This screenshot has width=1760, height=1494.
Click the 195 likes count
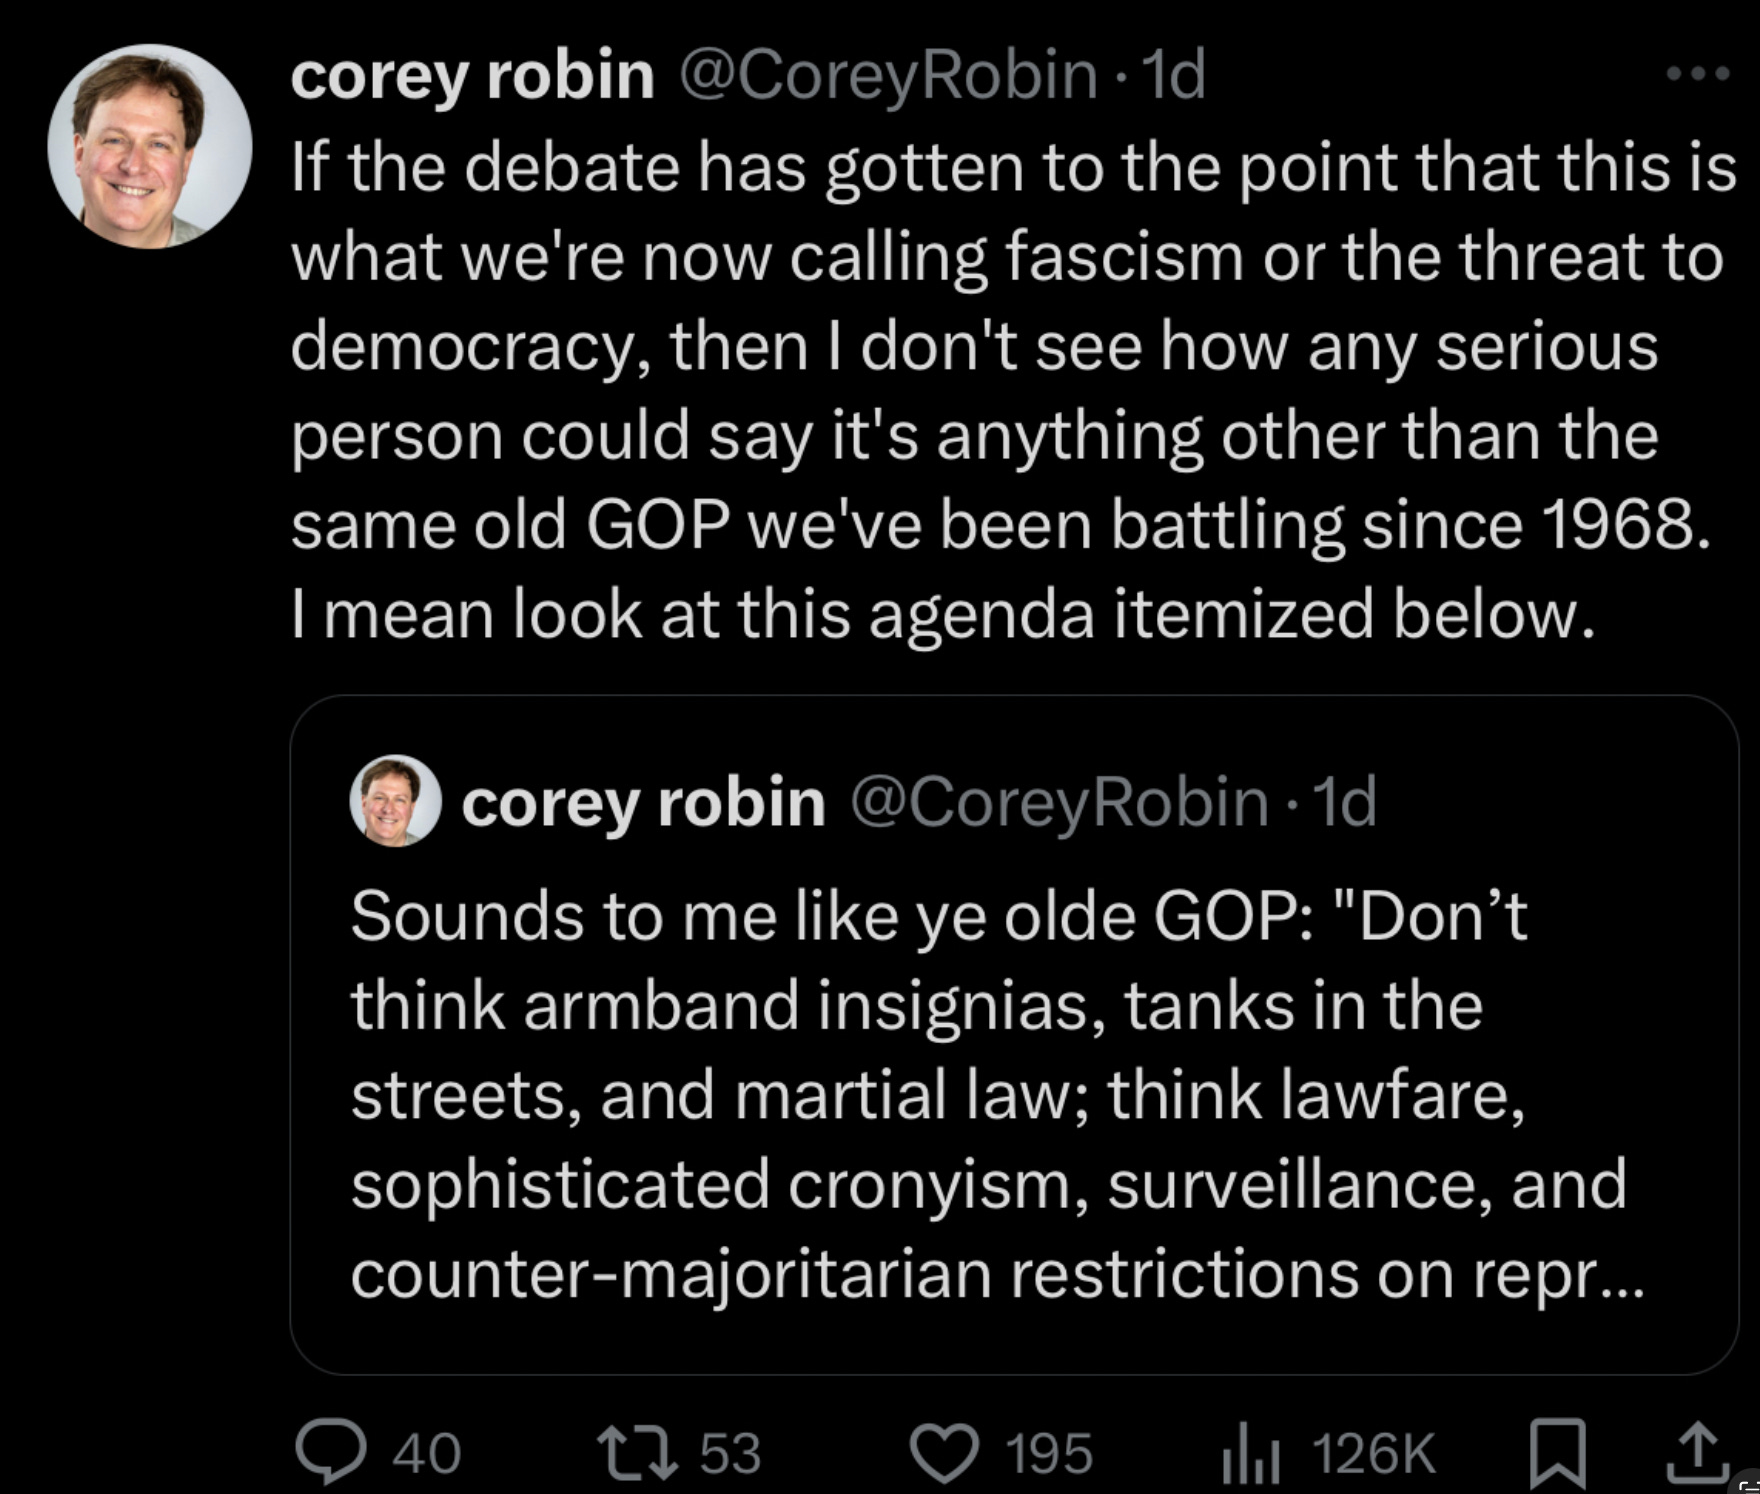click(x=1048, y=1453)
